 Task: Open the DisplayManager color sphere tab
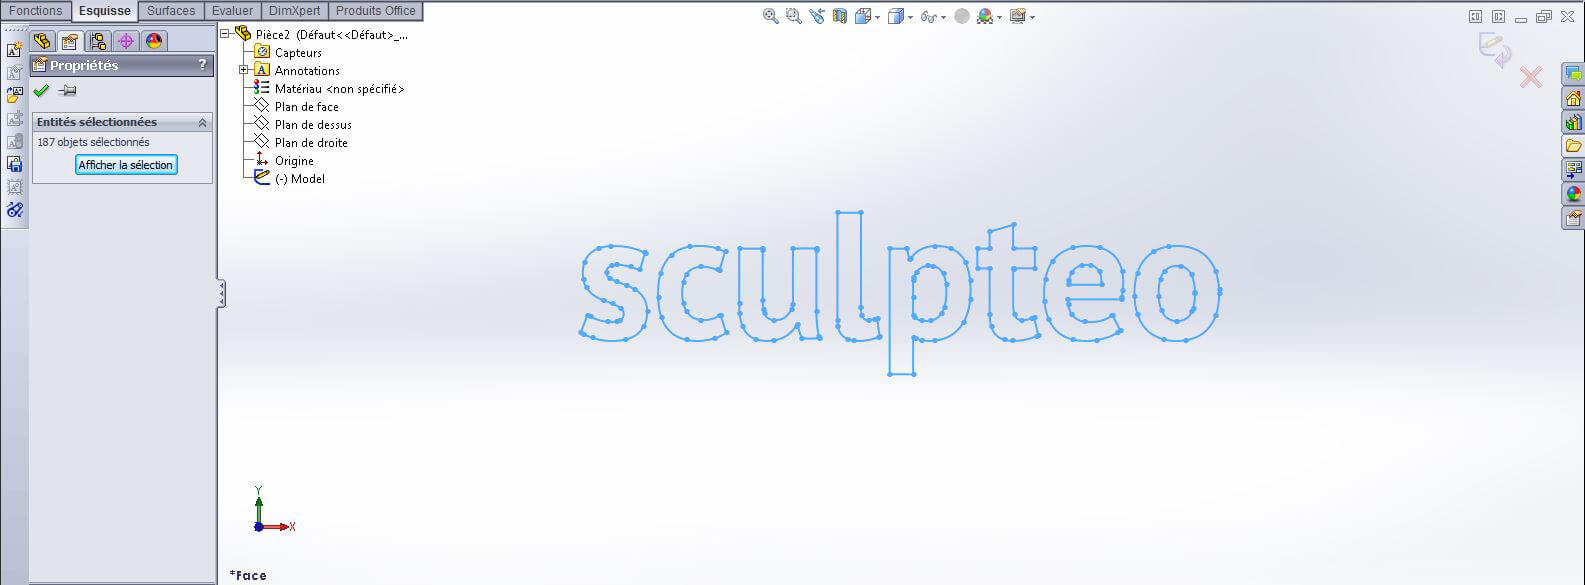[x=153, y=41]
